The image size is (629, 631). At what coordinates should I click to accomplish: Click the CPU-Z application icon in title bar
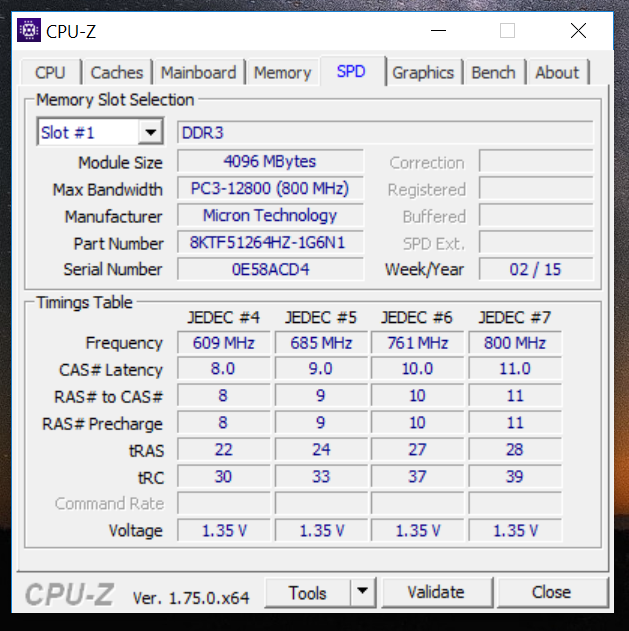(x=29, y=30)
